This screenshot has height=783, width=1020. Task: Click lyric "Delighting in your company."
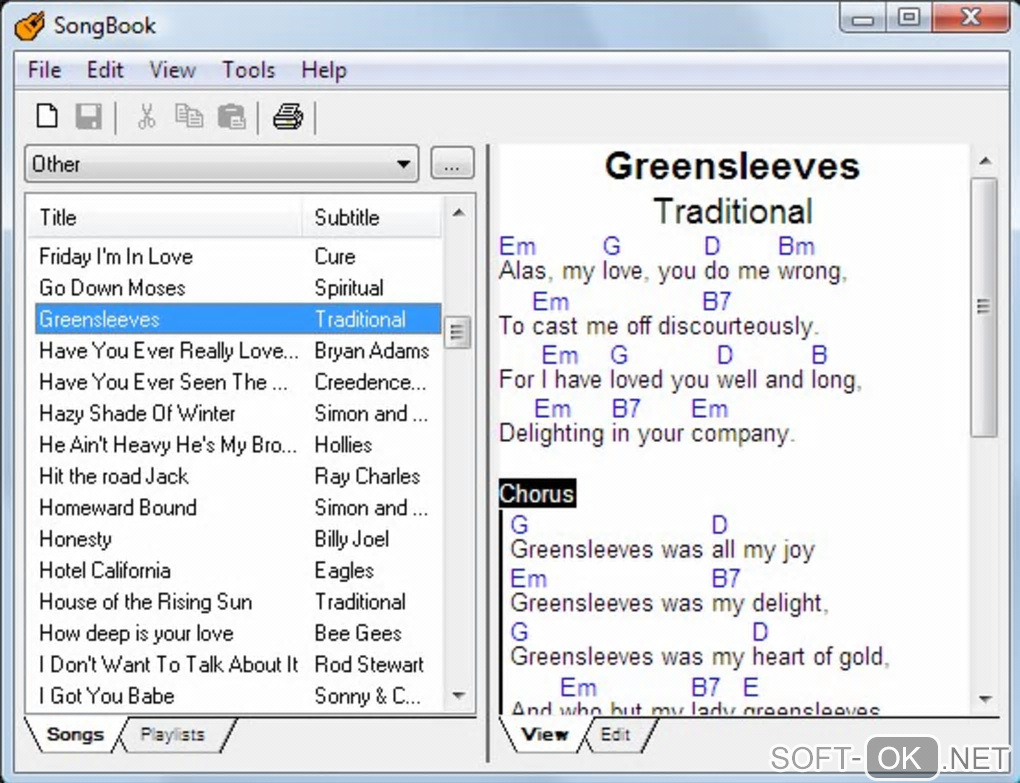647,434
